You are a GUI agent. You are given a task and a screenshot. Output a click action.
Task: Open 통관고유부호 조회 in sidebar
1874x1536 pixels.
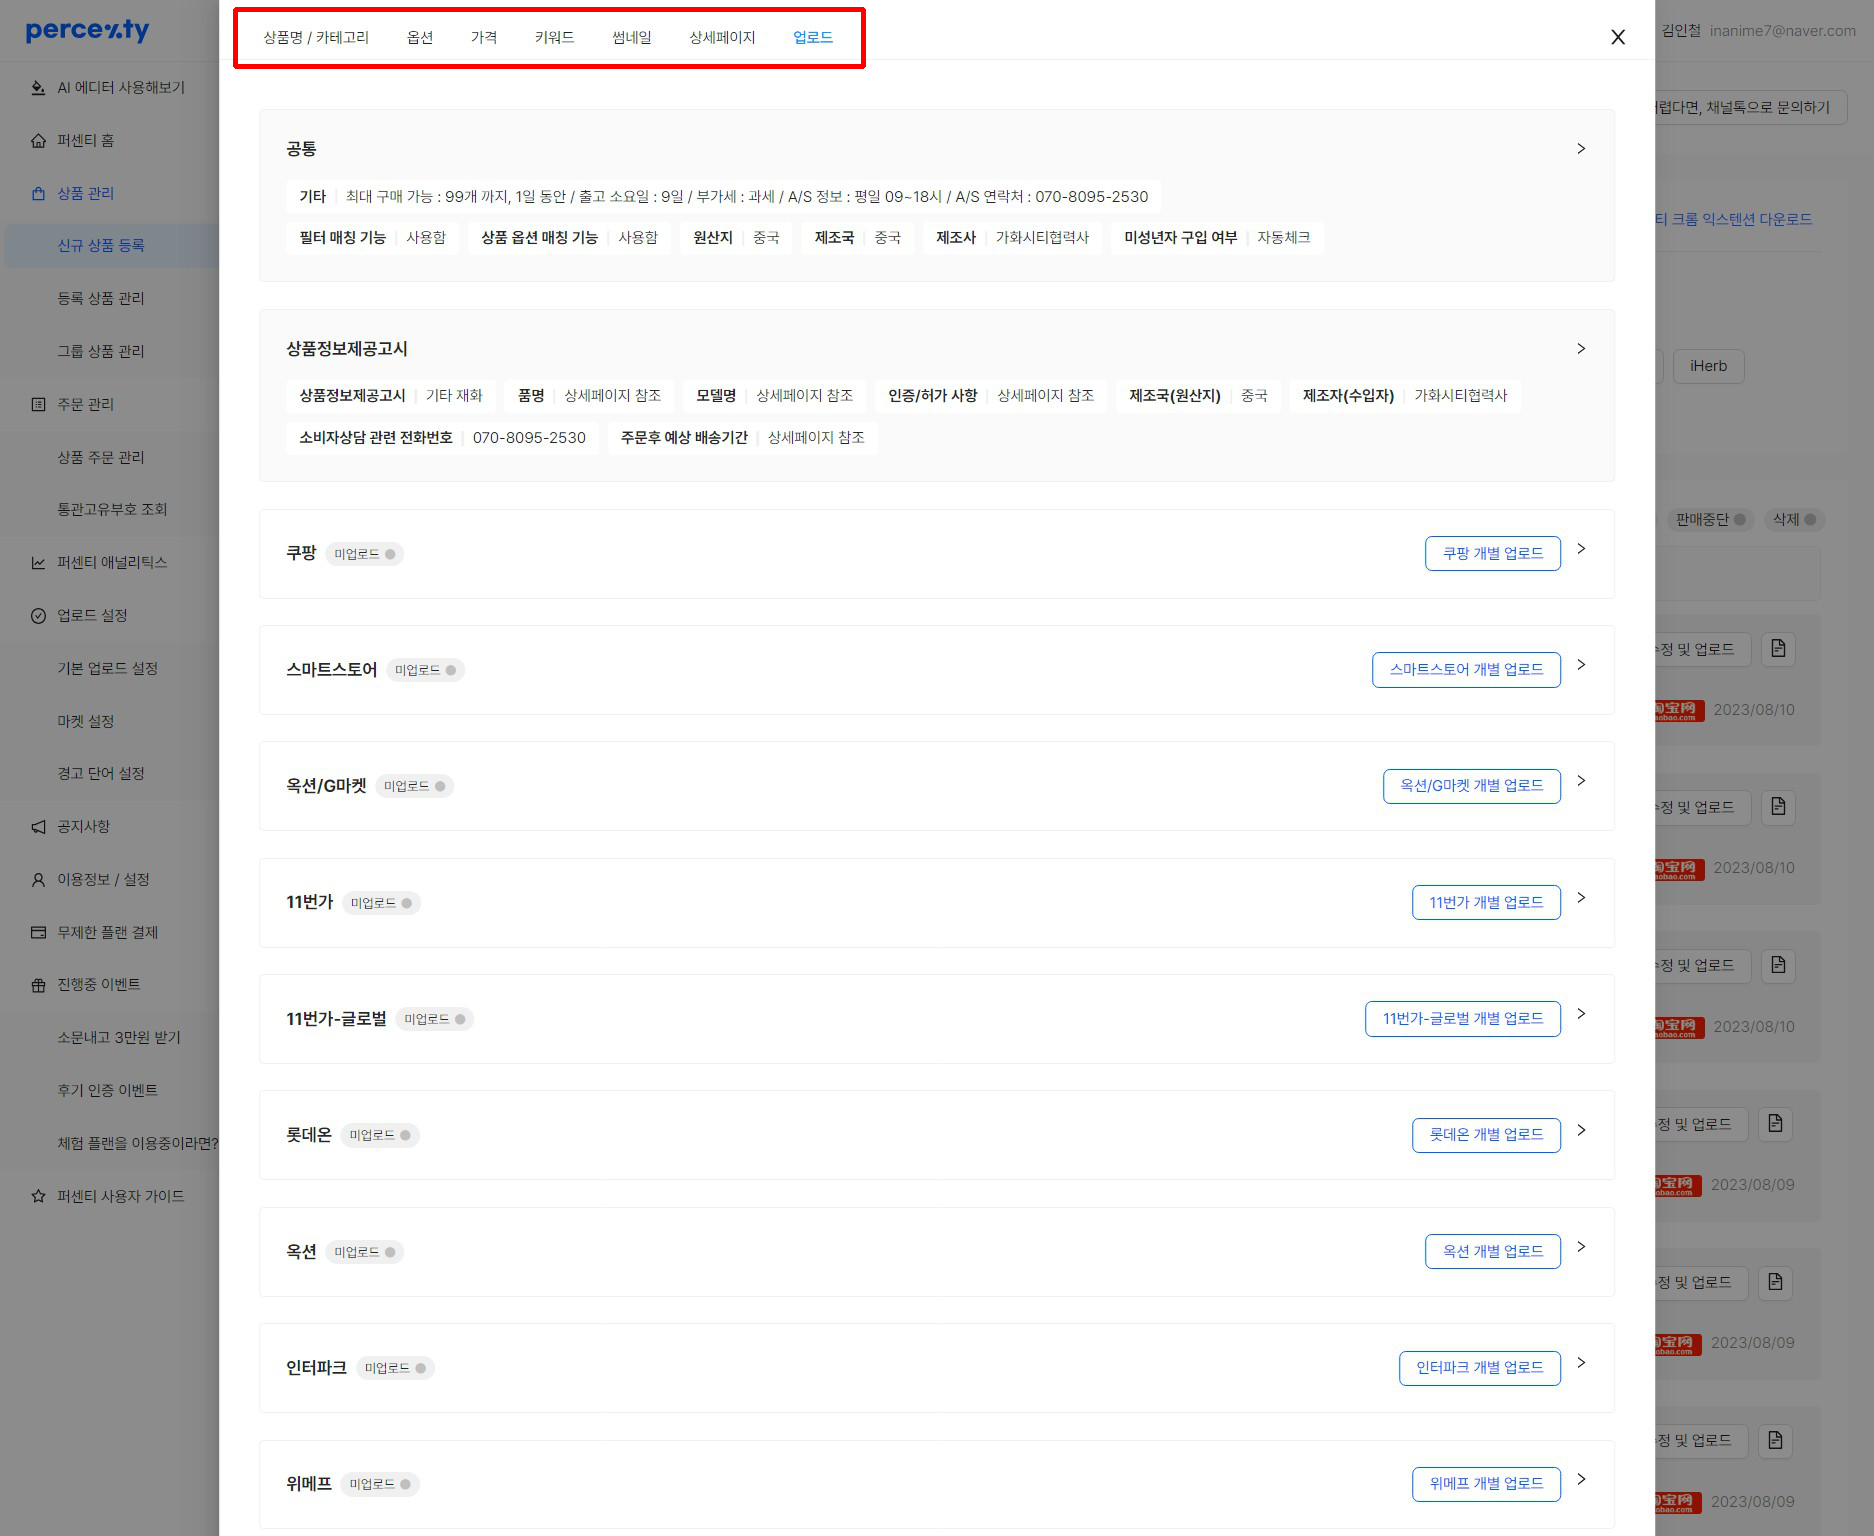point(112,510)
